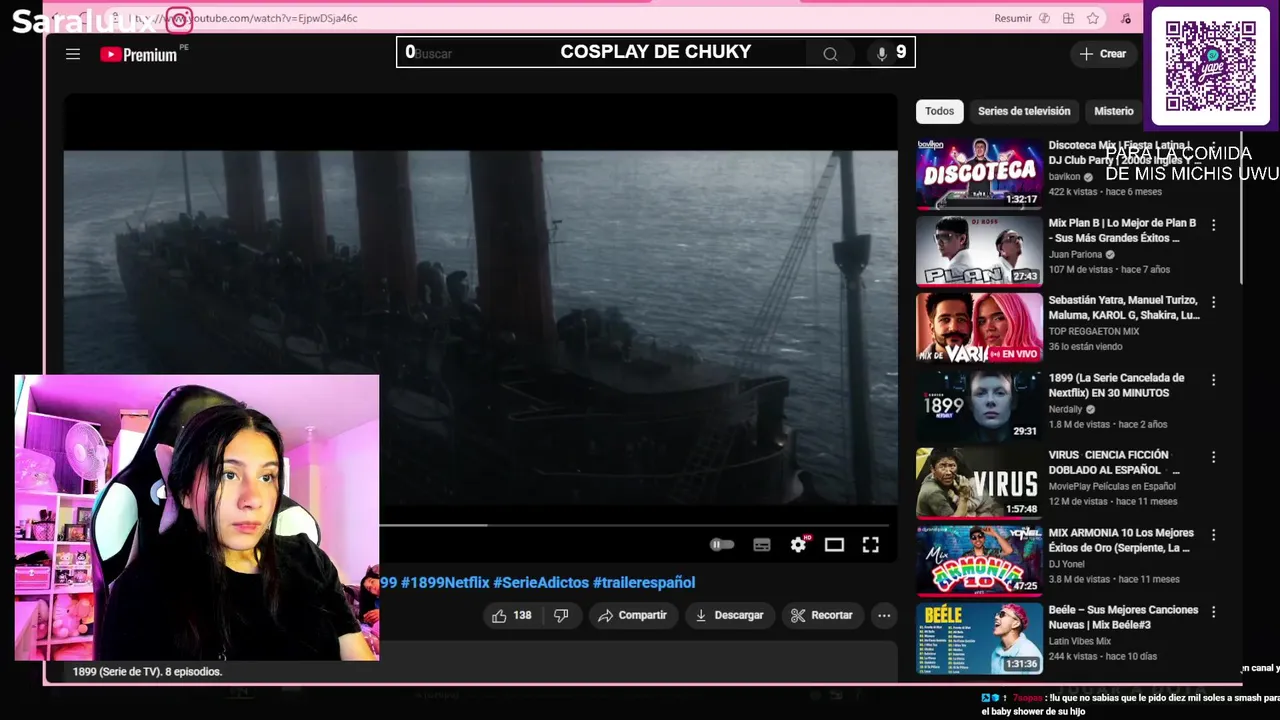The width and height of the screenshot is (1280, 720).
Task: Open the browser split-screen grid icon
Action: (1068, 18)
